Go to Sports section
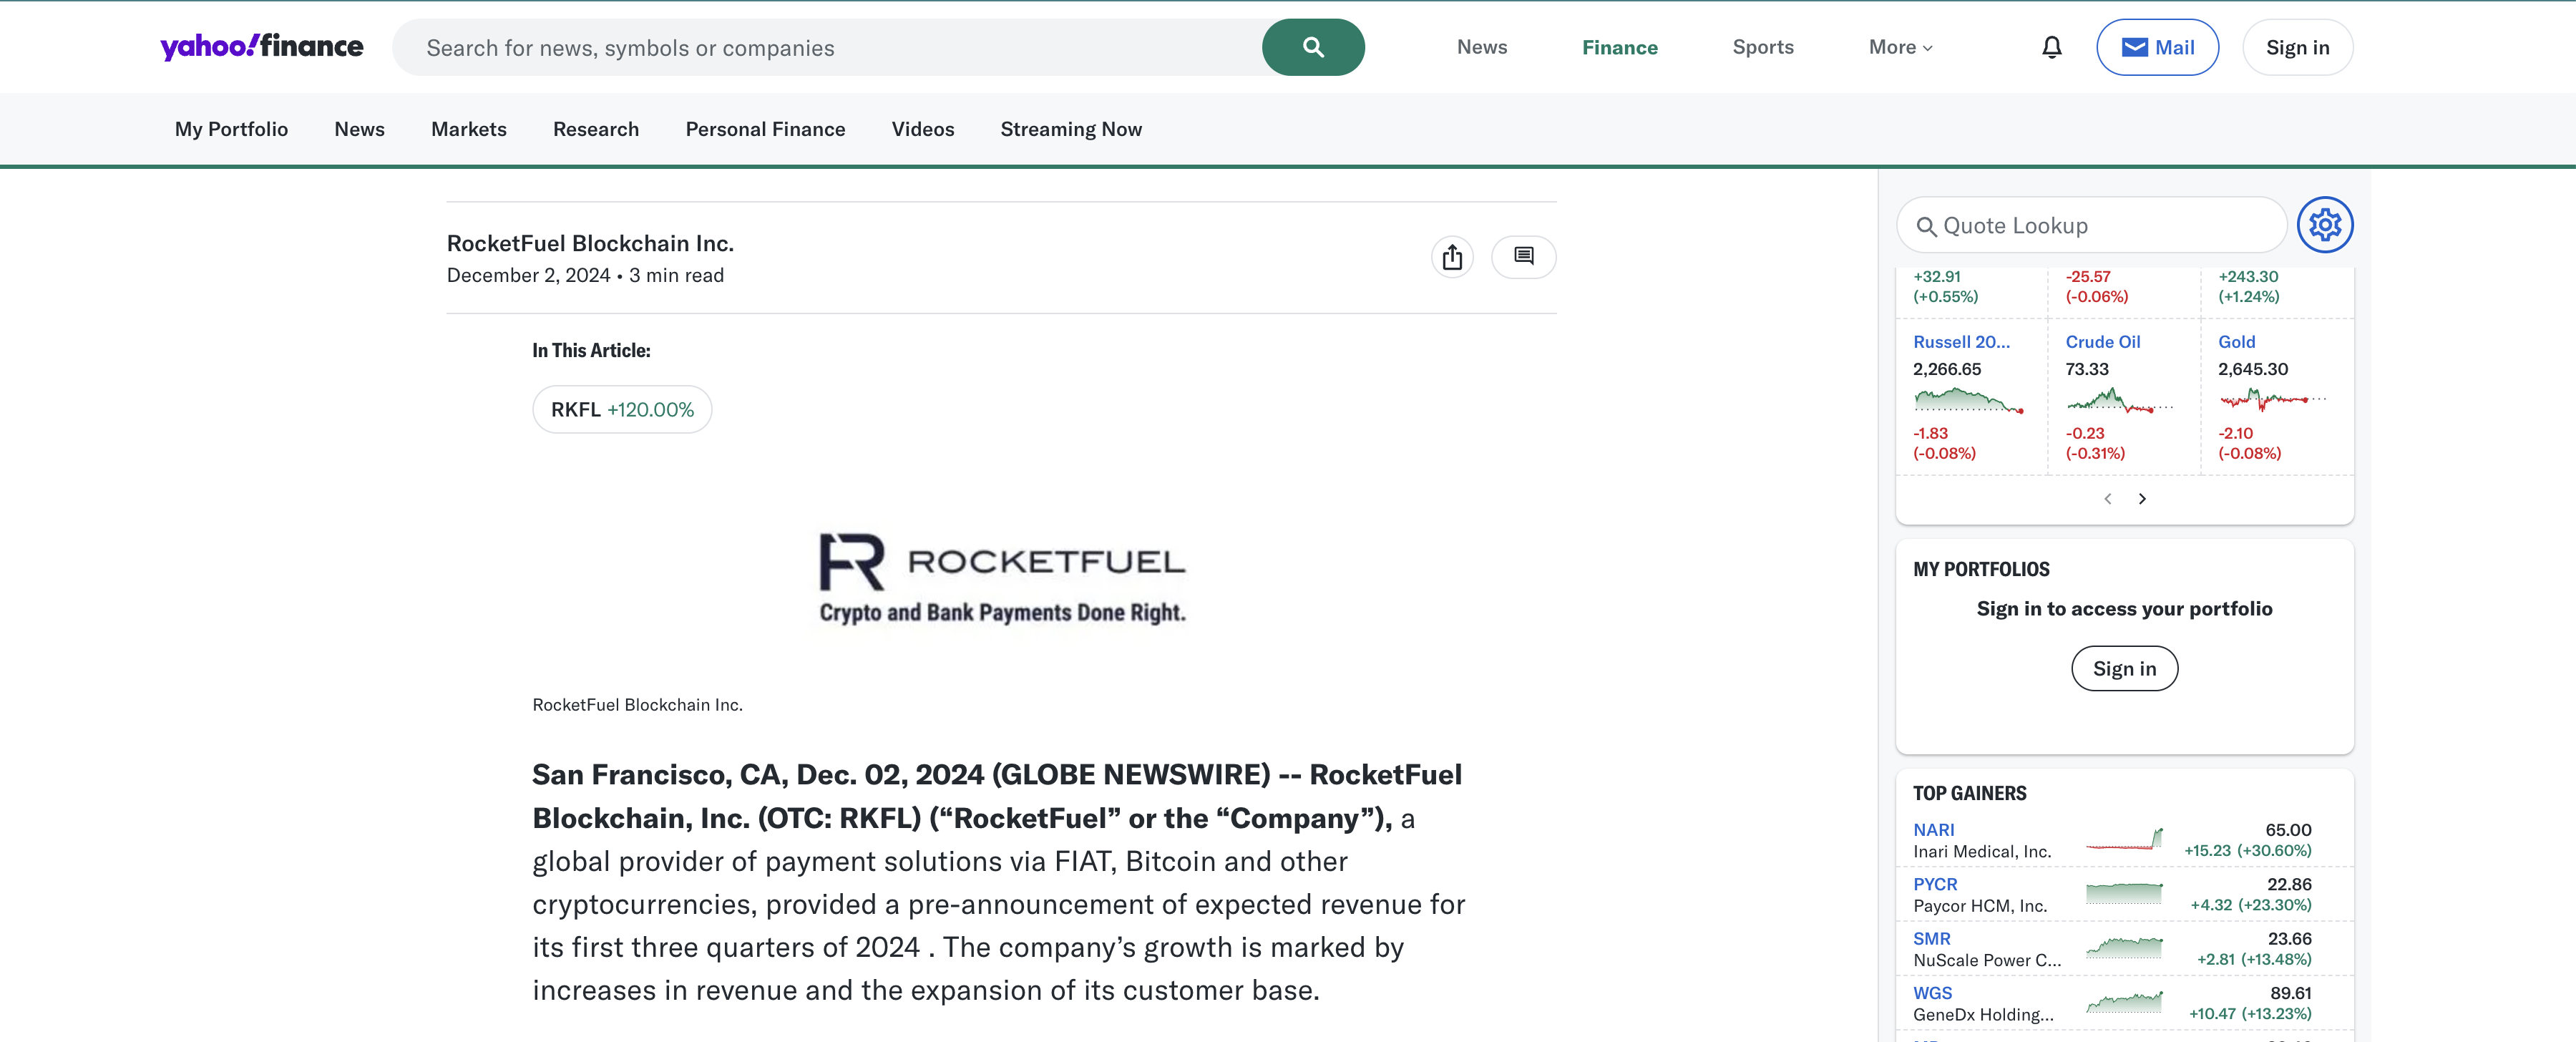Viewport: 2576px width, 1042px height. (x=1762, y=47)
